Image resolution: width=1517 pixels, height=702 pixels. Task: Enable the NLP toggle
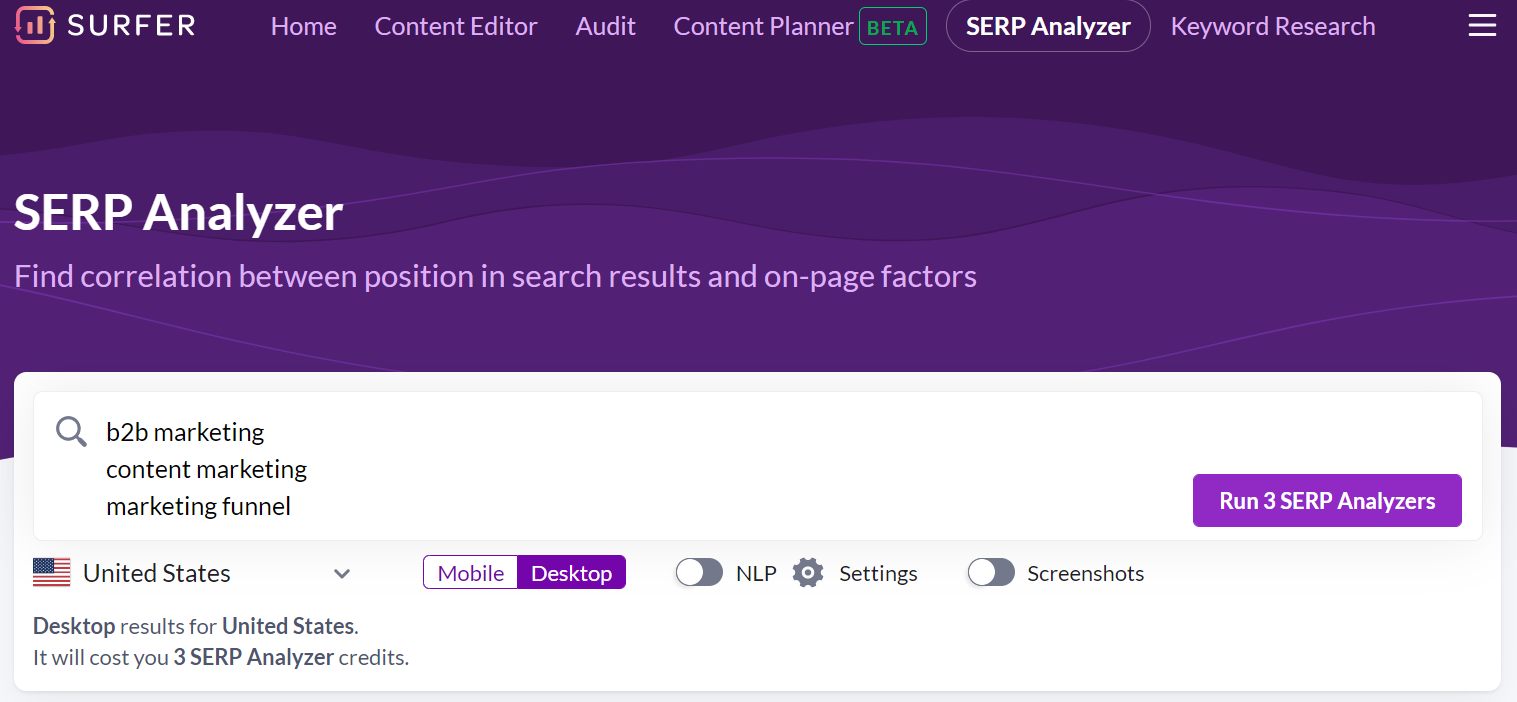699,573
